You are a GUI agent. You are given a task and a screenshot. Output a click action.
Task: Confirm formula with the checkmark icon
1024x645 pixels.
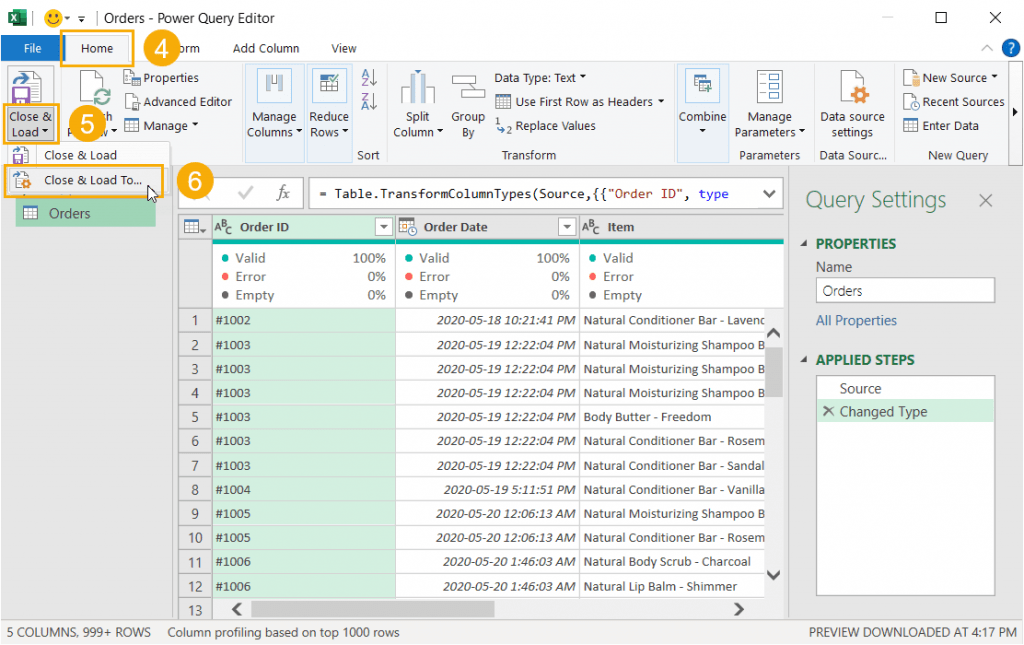click(246, 193)
